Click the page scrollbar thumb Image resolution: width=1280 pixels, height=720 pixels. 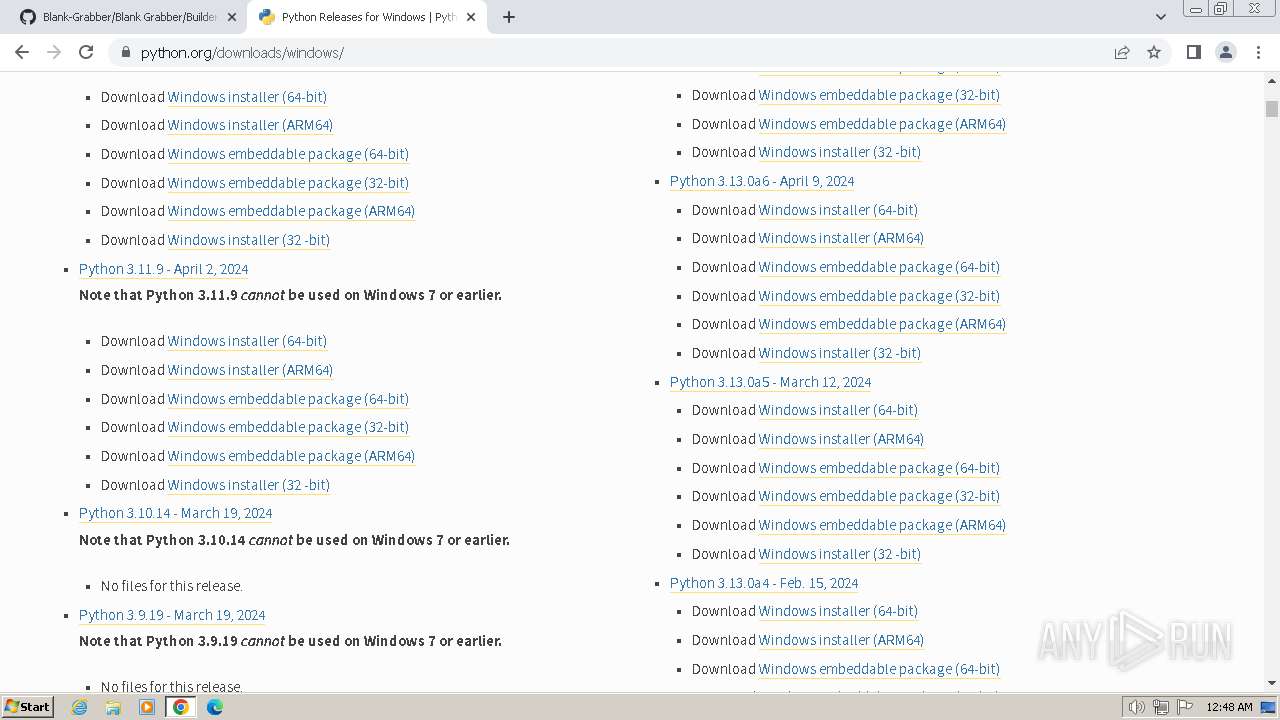1271,108
